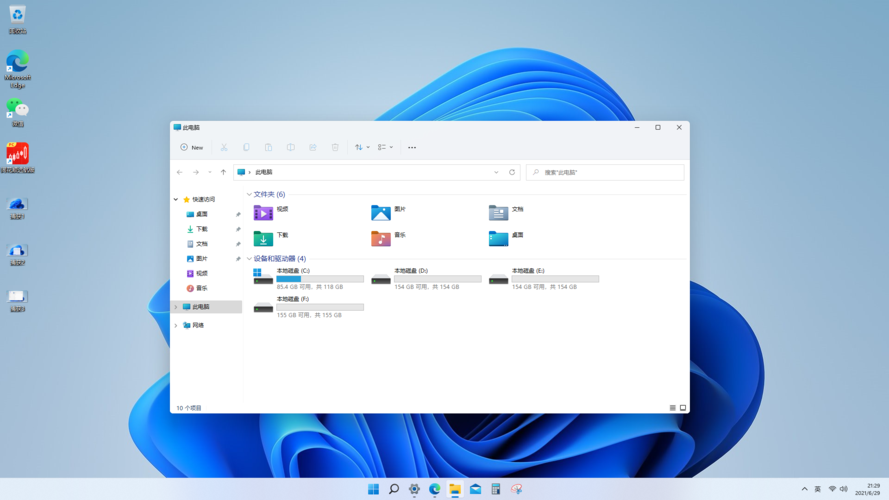Click the New button in the toolbar
889x500 pixels.
(x=192, y=147)
